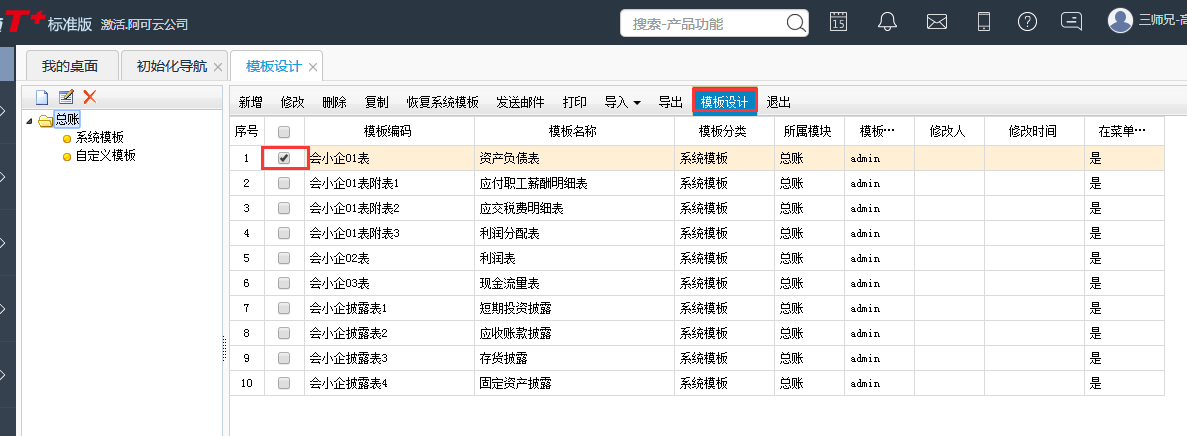Click the highlighted 模板设计 toolbar button
This screenshot has width=1187, height=436.
tap(724, 102)
